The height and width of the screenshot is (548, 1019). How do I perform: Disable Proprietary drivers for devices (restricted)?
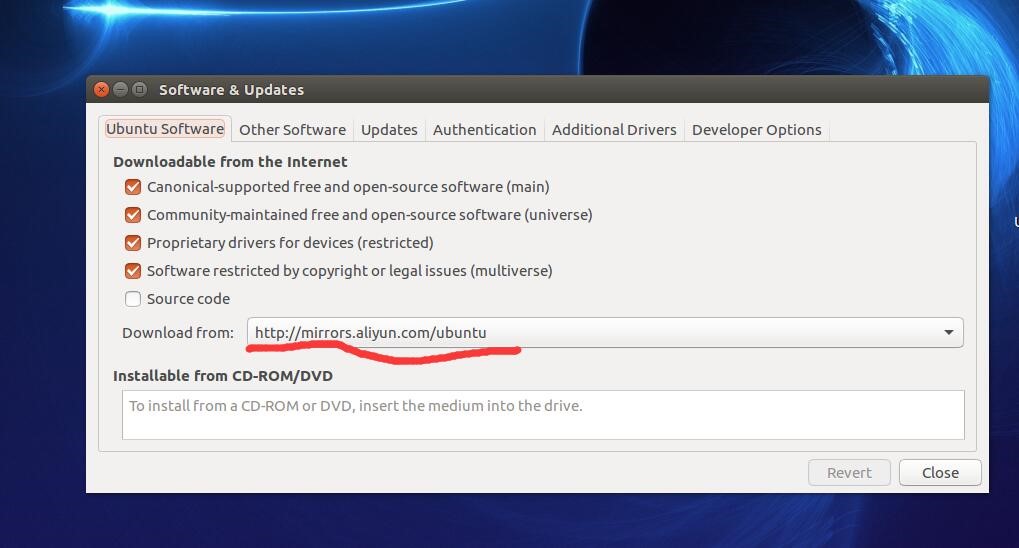click(x=133, y=243)
